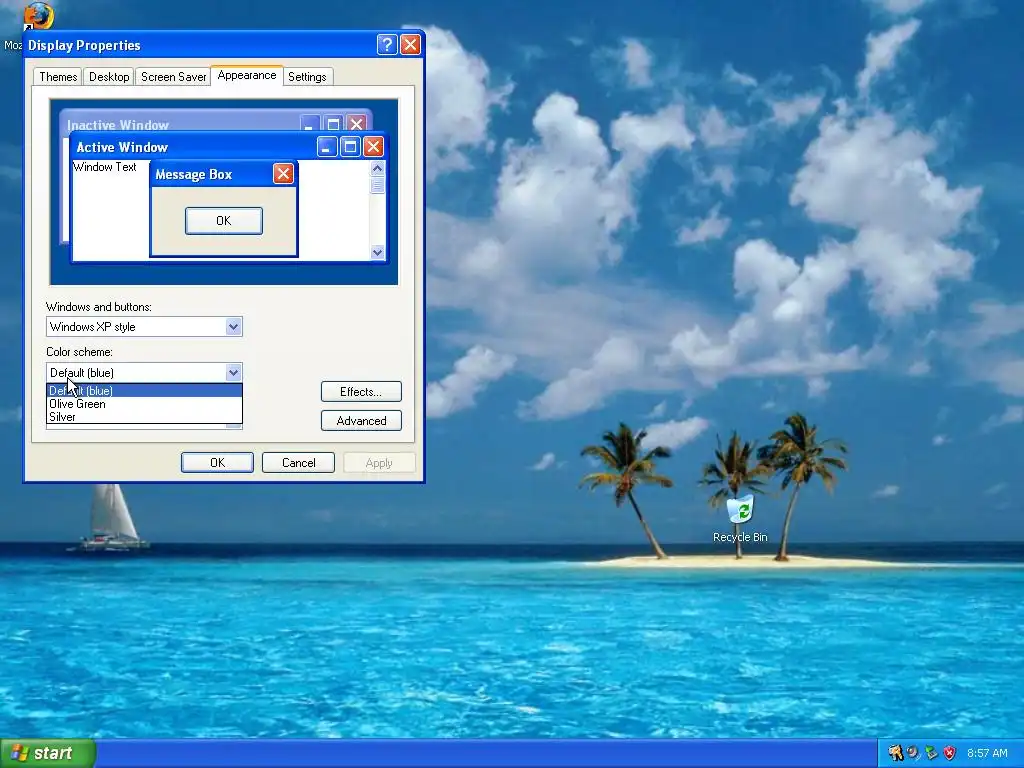
Task: Click the Window Text preview label
Action: (104, 167)
